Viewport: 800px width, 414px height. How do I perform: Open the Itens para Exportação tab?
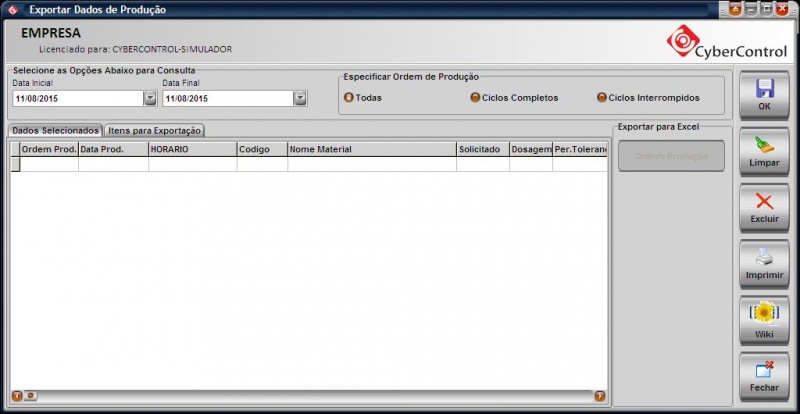click(x=155, y=131)
